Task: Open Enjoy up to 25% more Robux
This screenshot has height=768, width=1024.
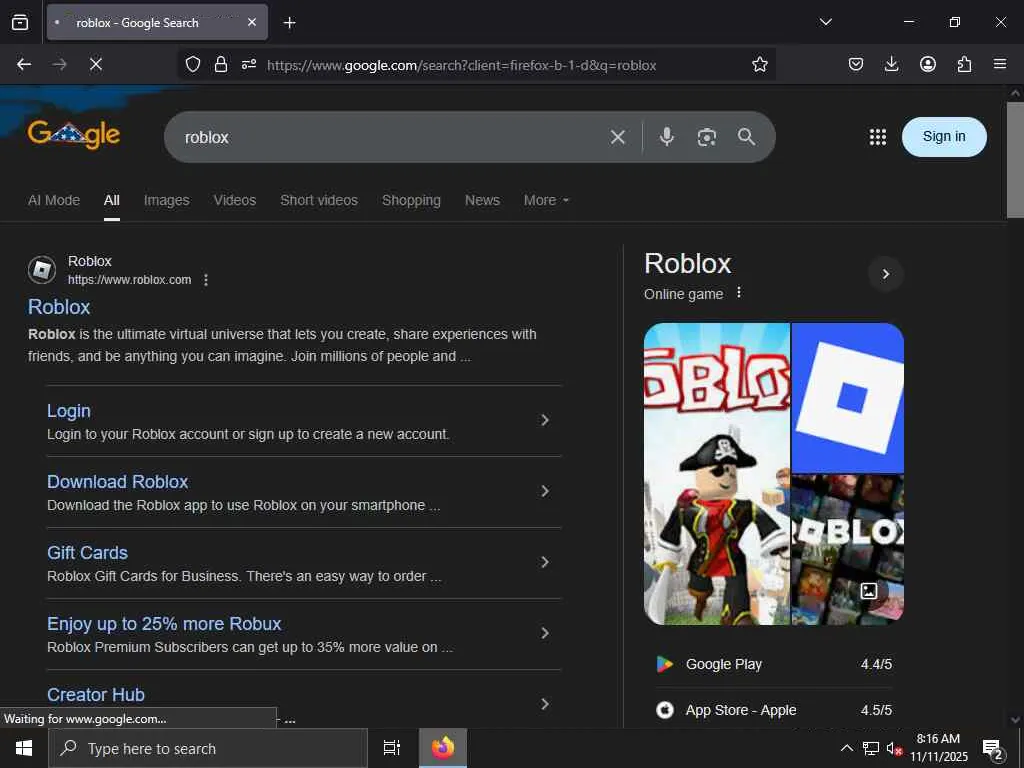Action: 164,624
